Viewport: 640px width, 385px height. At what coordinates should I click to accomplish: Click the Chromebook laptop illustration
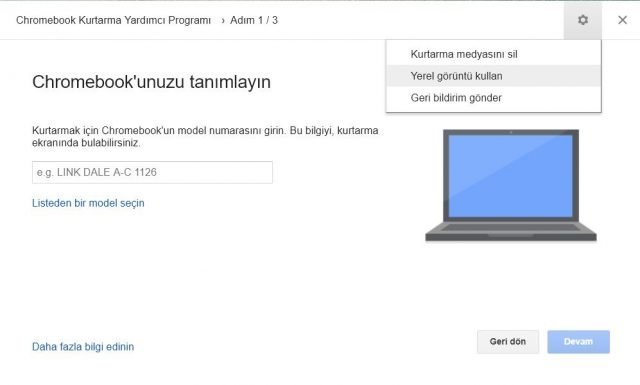511,185
